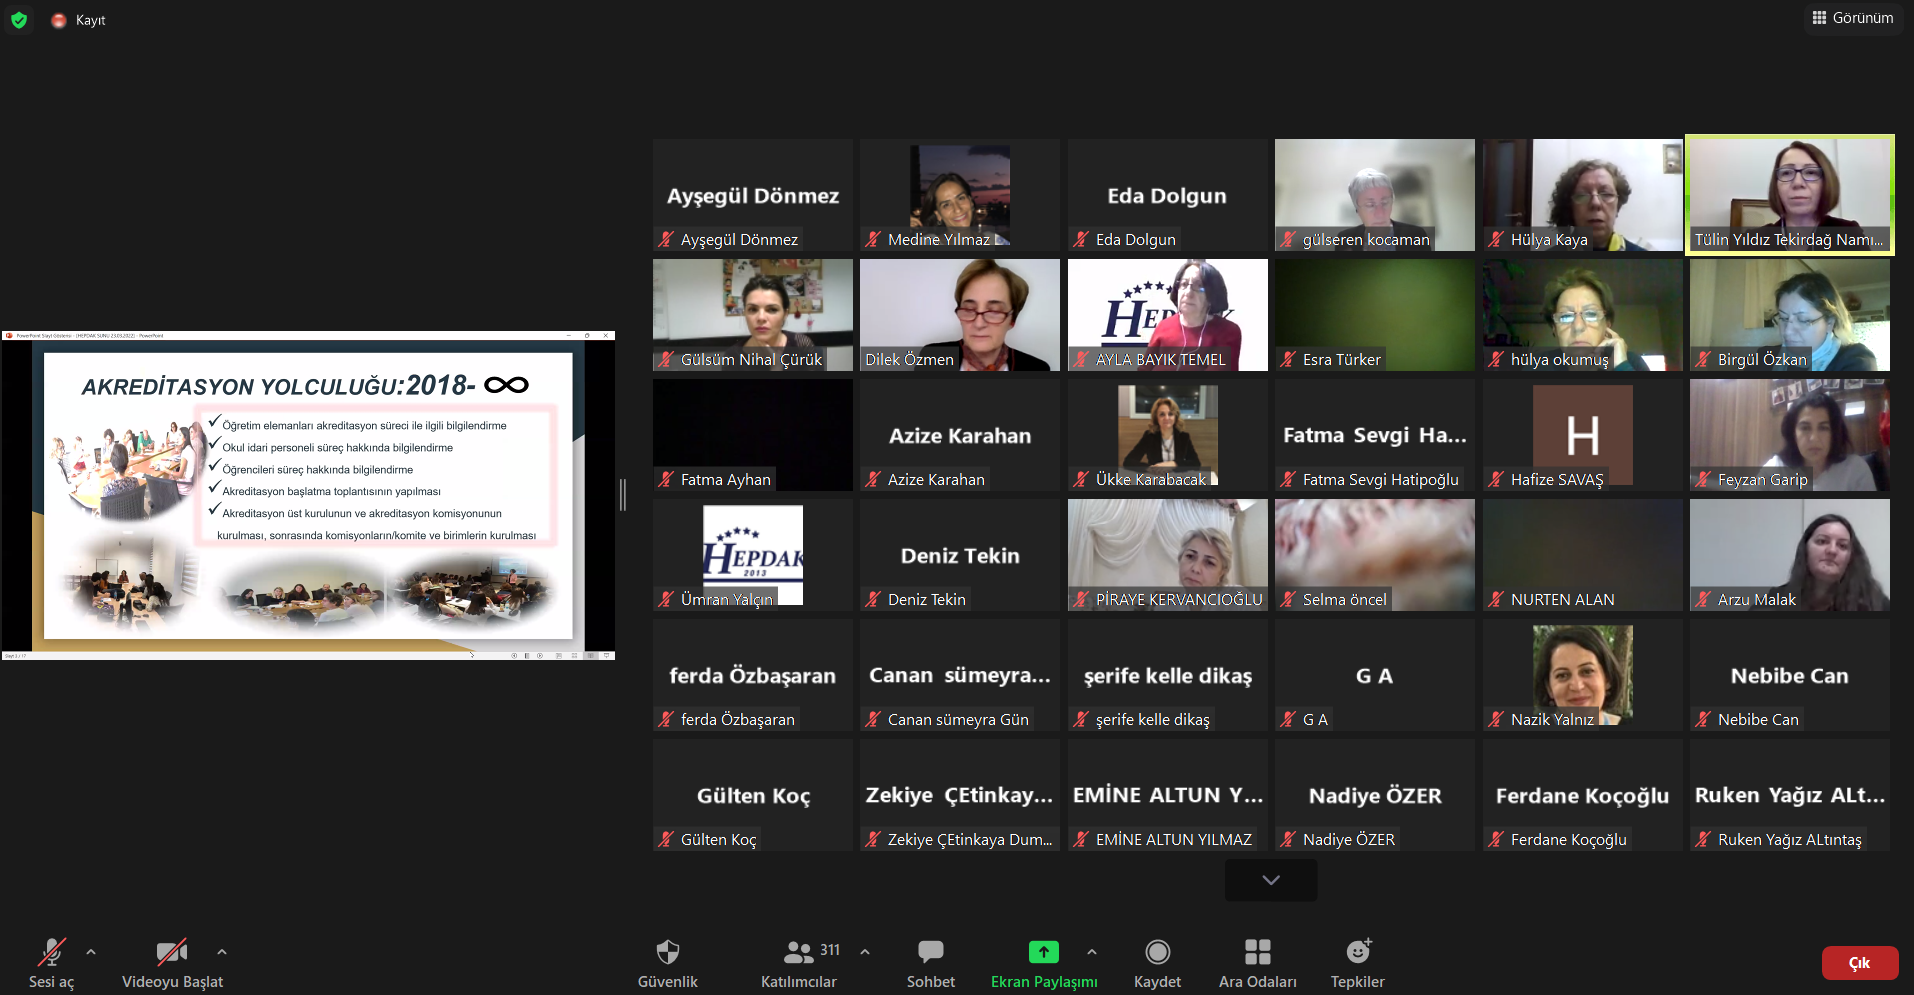This screenshot has height=995, width=1914.
Task: Click the green encryption shield icon
Action: pyautogui.click(x=19, y=20)
